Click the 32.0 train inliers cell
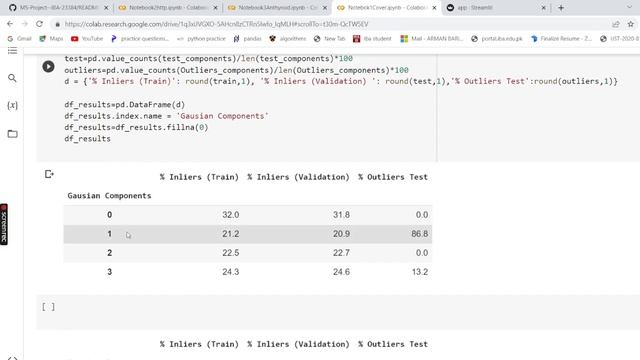Image resolution: width=640 pixels, height=360 pixels. (x=231, y=215)
